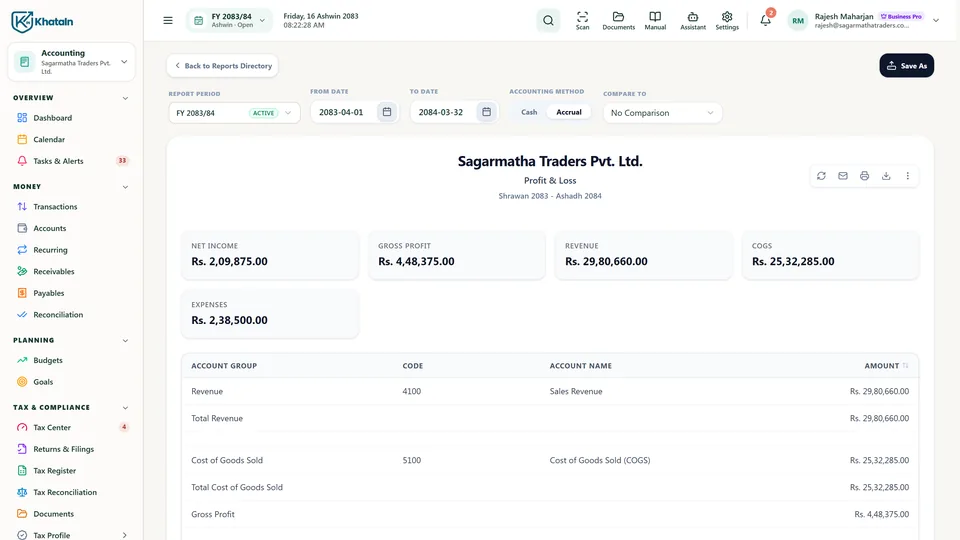The image size is (960, 540).
Task: Collapse the Planning section
Action: point(125,340)
